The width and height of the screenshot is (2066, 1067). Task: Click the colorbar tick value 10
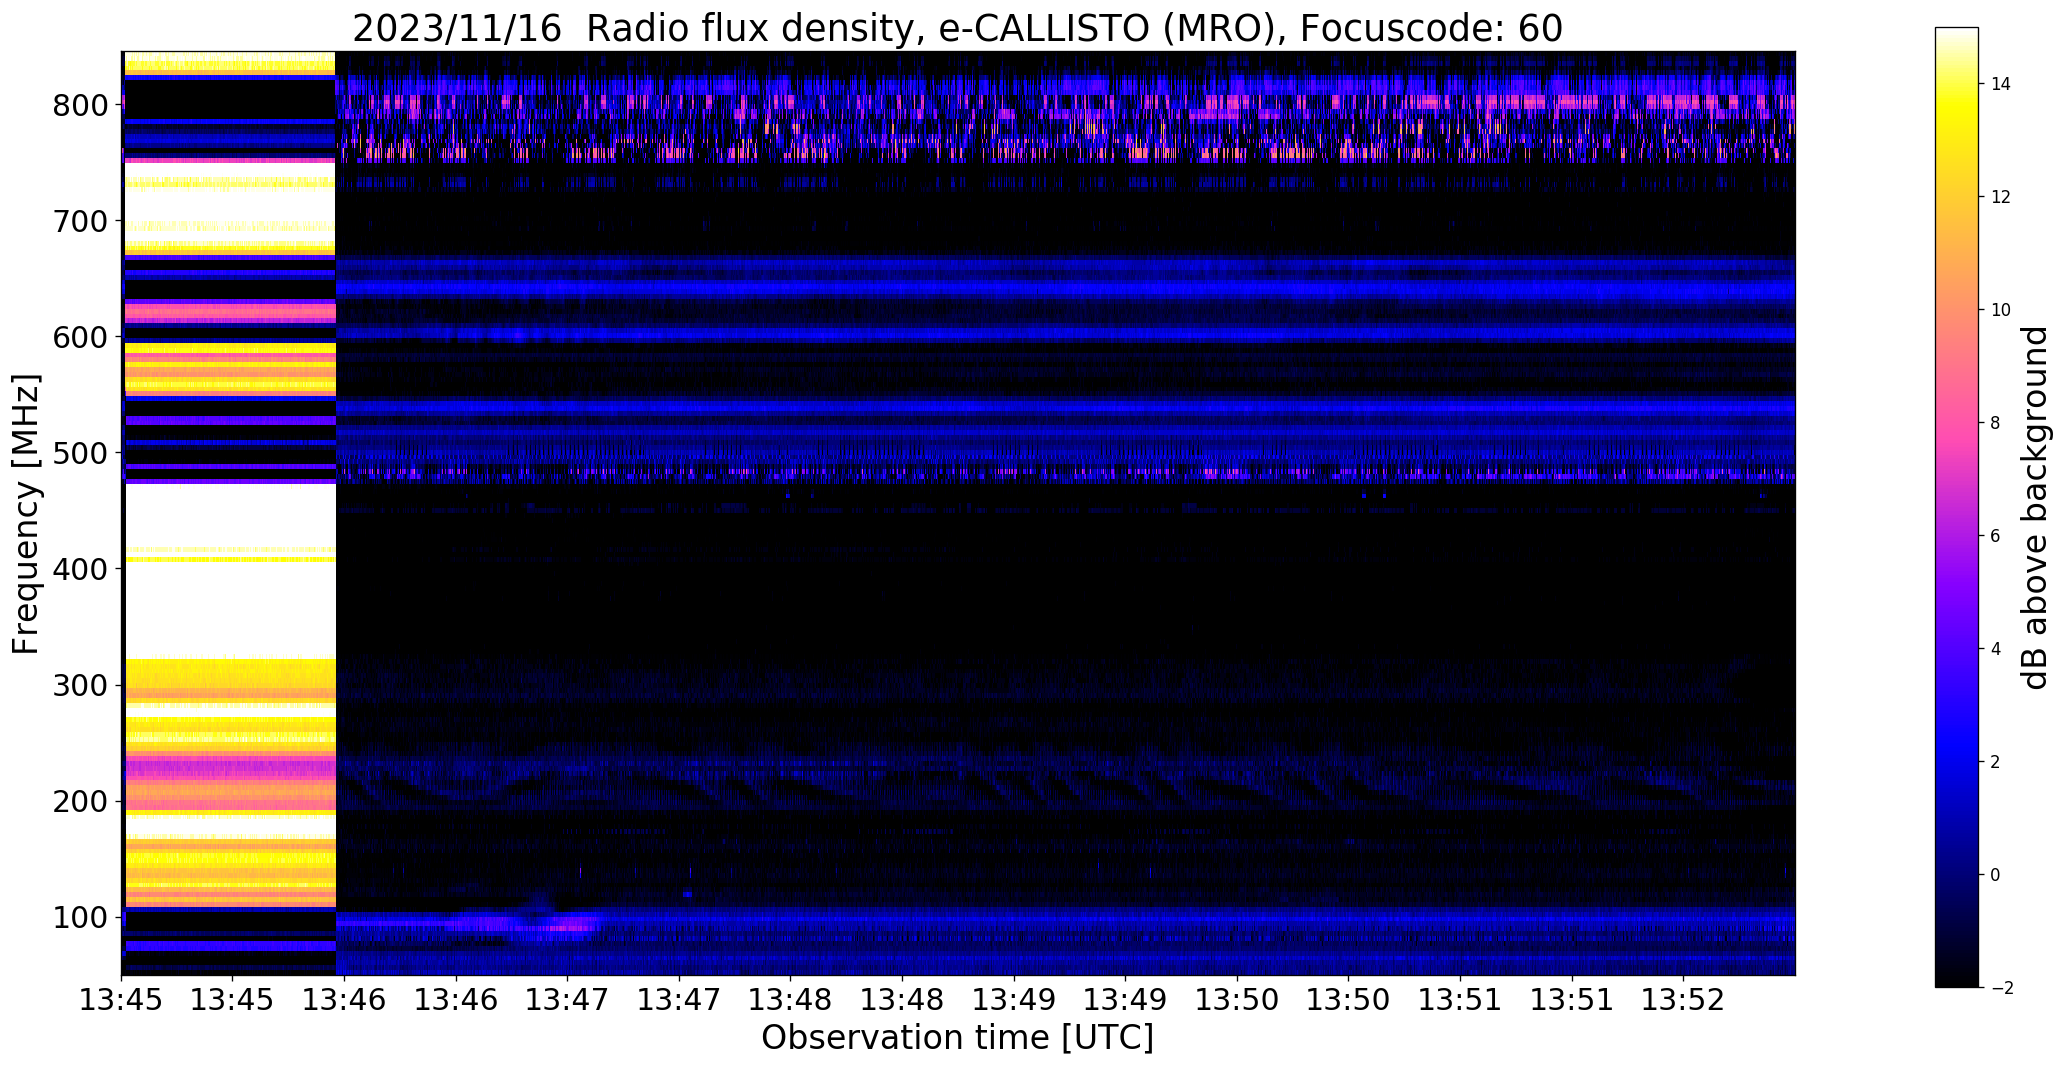pos(2000,310)
